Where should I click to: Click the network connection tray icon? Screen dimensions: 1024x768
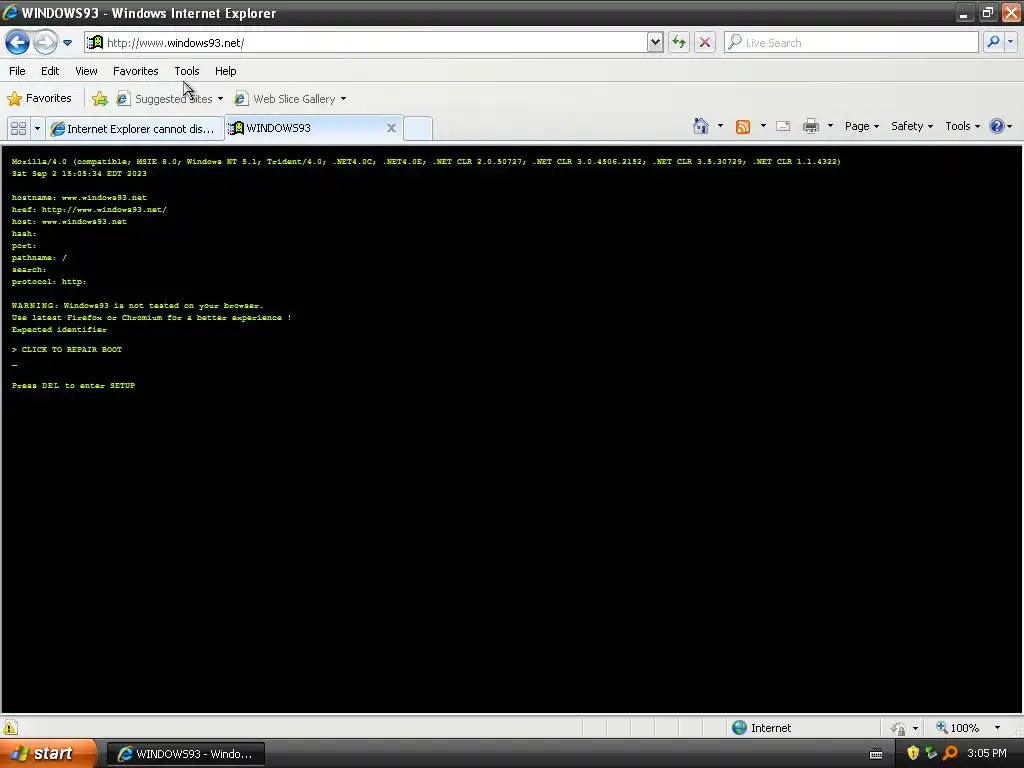[x=931, y=753]
